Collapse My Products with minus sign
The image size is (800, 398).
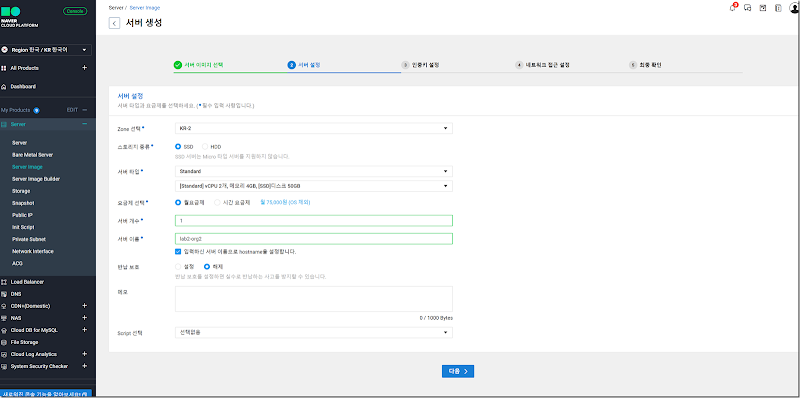[85, 110]
